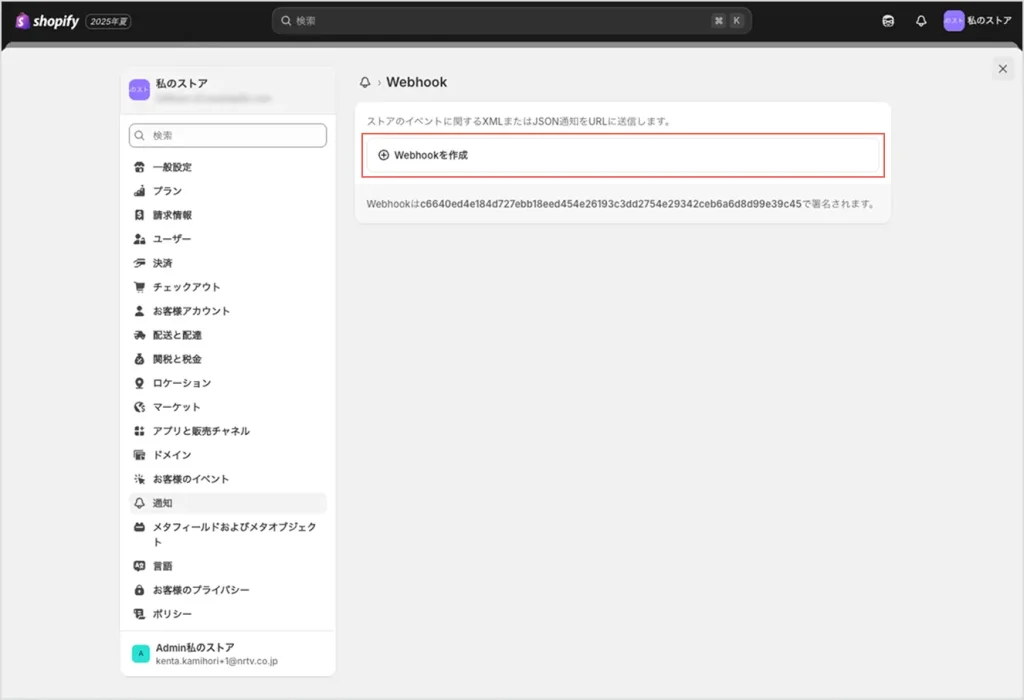Click the Shopify logo in top bar
This screenshot has width=1024, height=700.
point(46,21)
